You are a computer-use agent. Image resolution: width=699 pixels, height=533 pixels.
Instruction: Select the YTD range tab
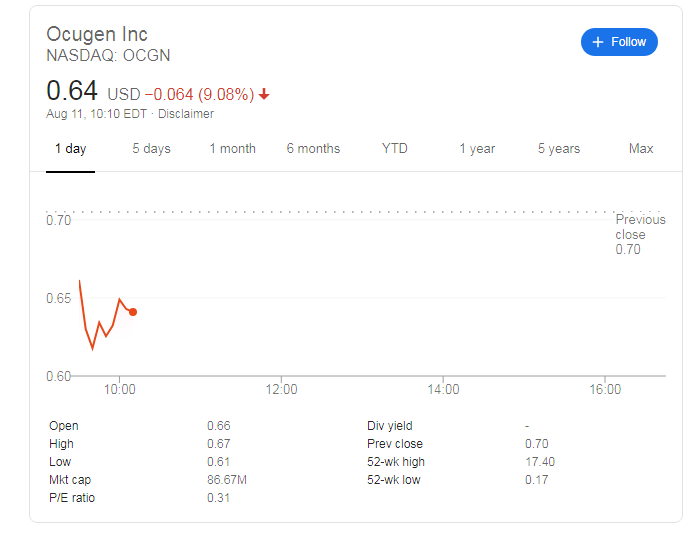coord(394,148)
